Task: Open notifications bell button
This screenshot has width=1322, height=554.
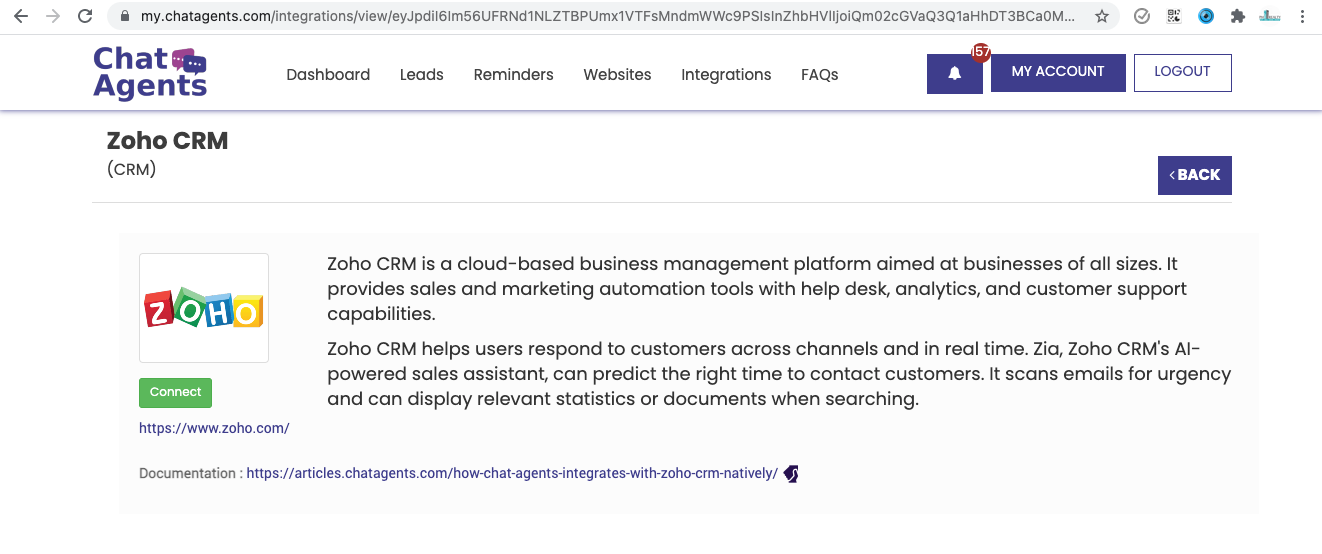Action: (x=955, y=74)
